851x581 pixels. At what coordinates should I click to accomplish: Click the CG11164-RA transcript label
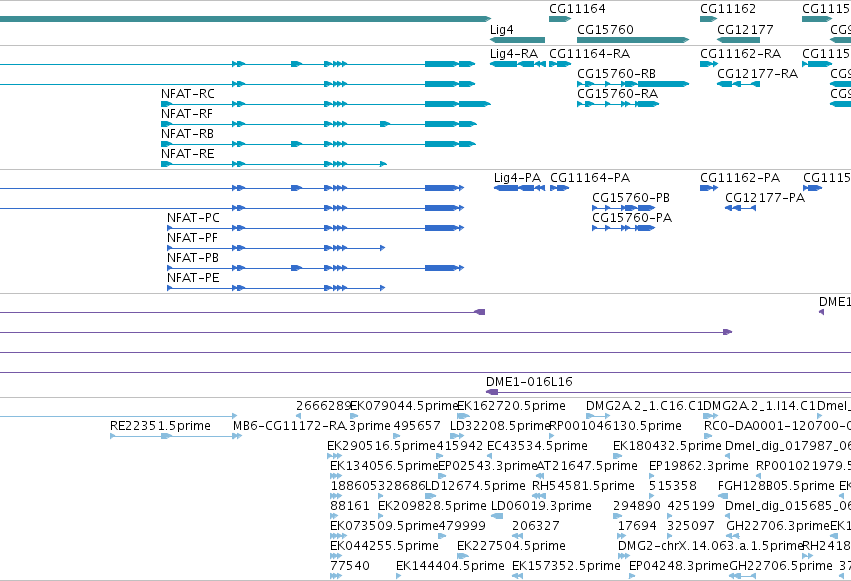click(x=589, y=54)
